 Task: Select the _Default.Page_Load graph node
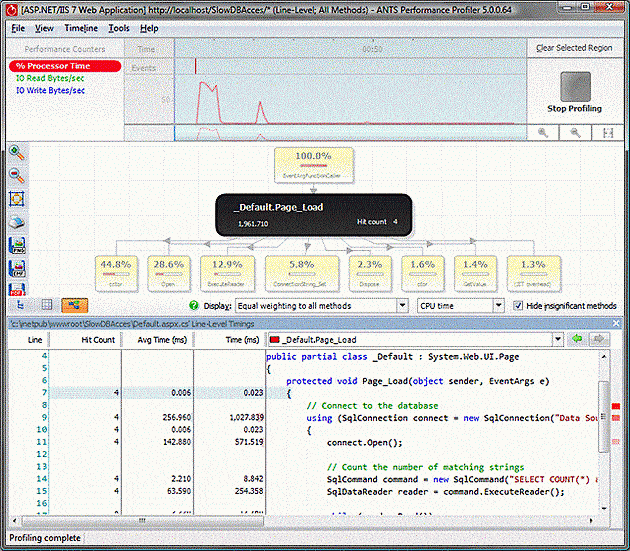coord(314,215)
